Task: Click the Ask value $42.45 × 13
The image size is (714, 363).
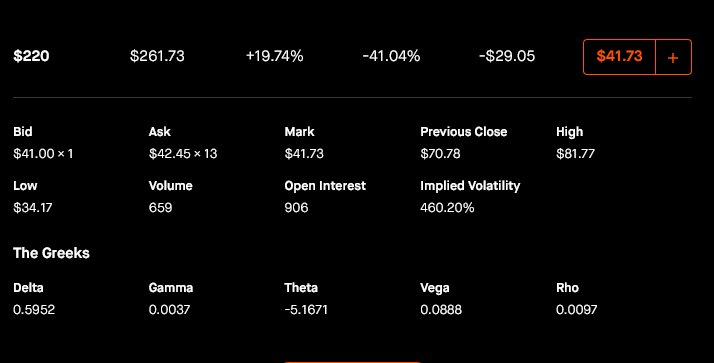Action: [183, 153]
